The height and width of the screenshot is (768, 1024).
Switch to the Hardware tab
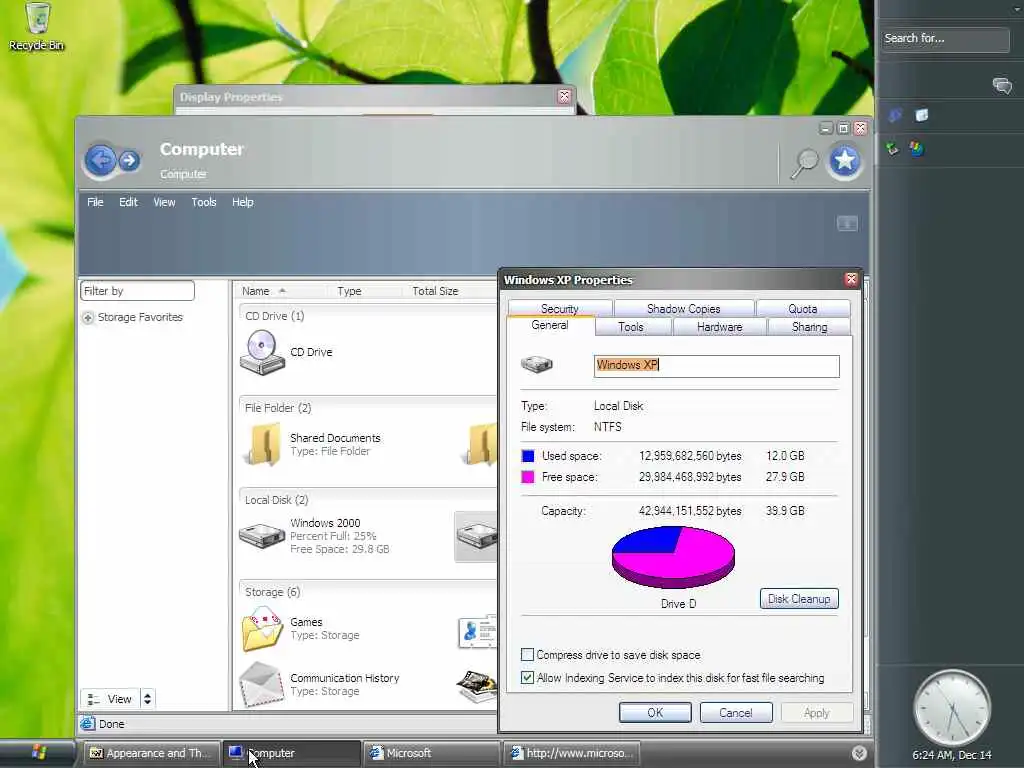pos(719,327)
